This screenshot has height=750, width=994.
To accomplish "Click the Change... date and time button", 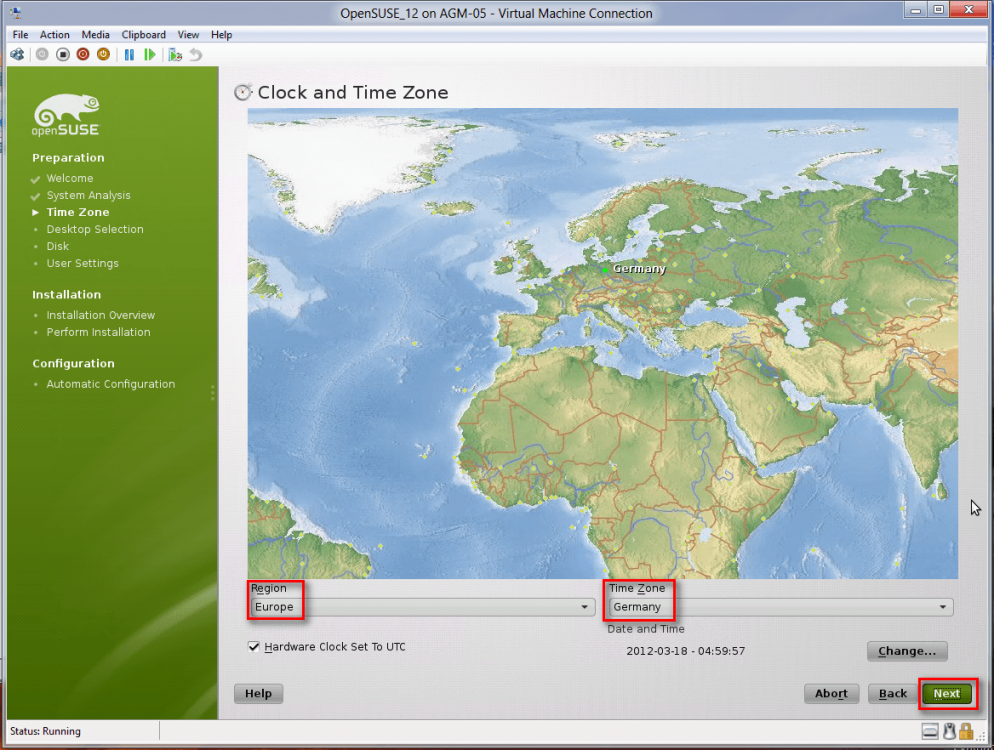I will [906, 651].
